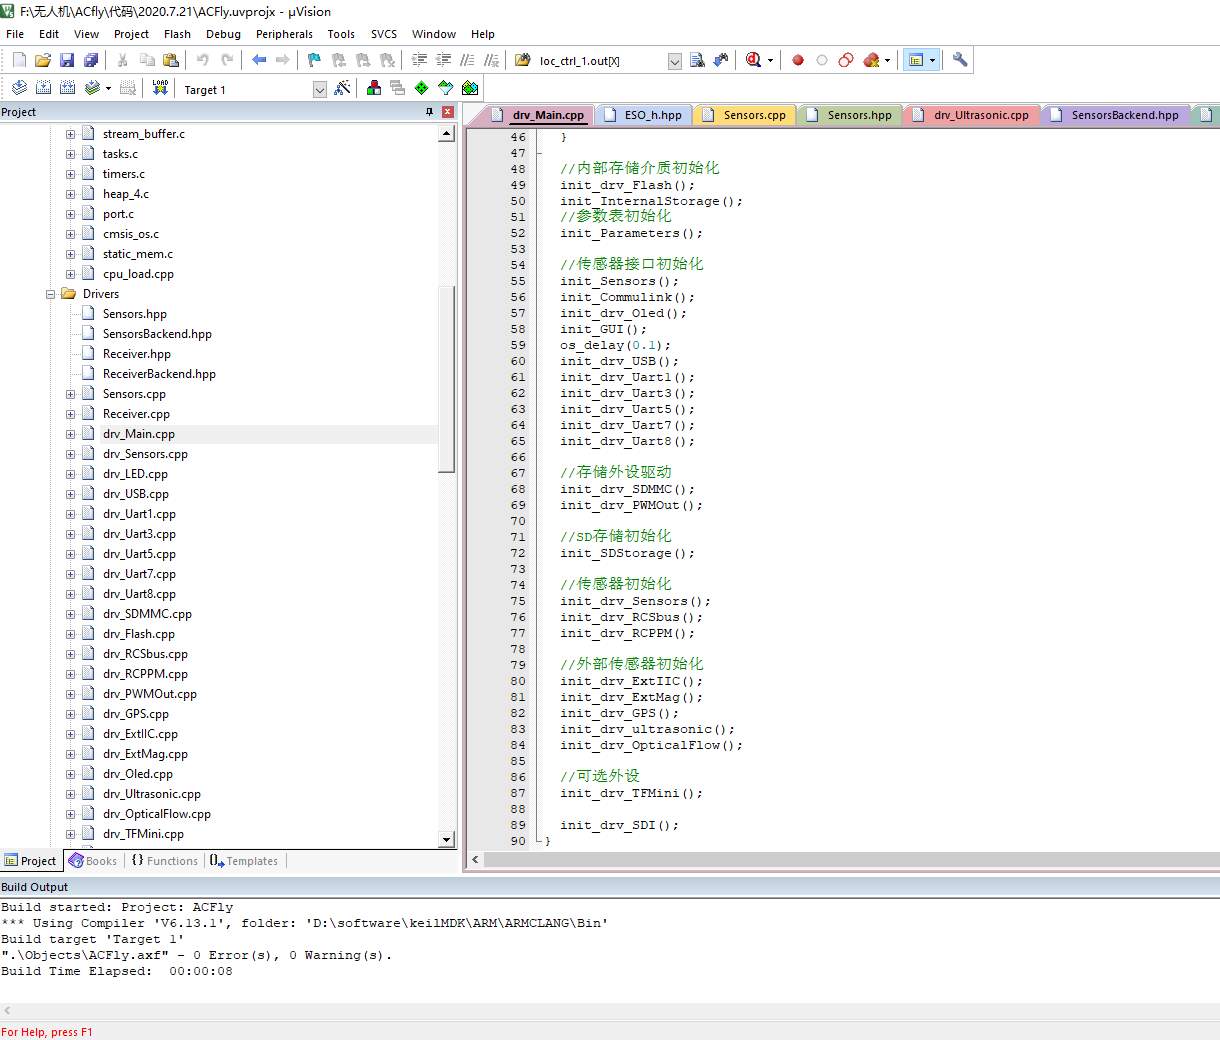This screenshot has width=1220, height=1040.
Task: Switch to the Functions panel tab
Action: (166, 861)
